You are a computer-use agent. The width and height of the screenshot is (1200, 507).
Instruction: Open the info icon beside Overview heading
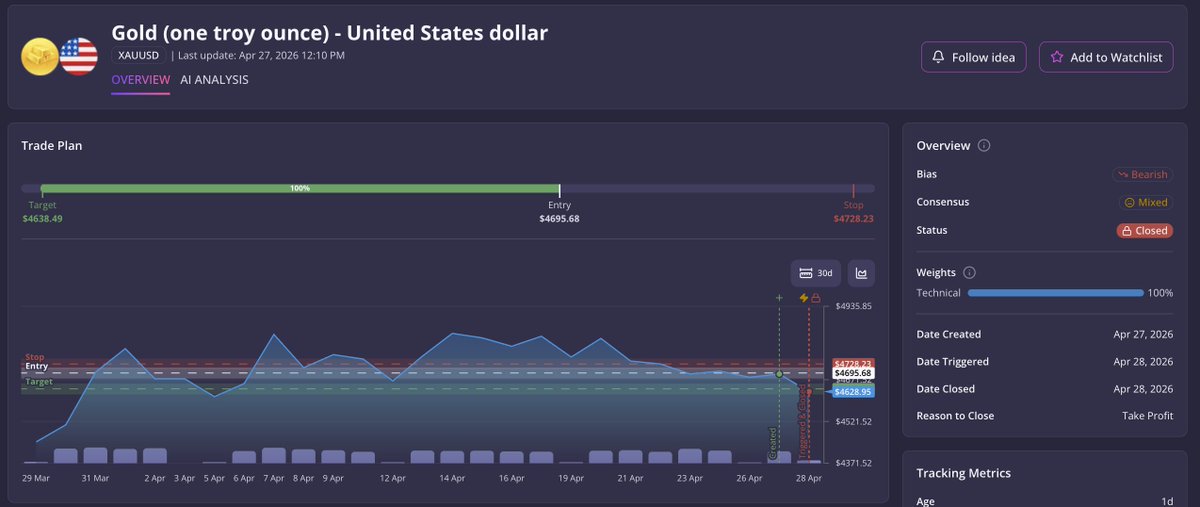tap(984, 146)
